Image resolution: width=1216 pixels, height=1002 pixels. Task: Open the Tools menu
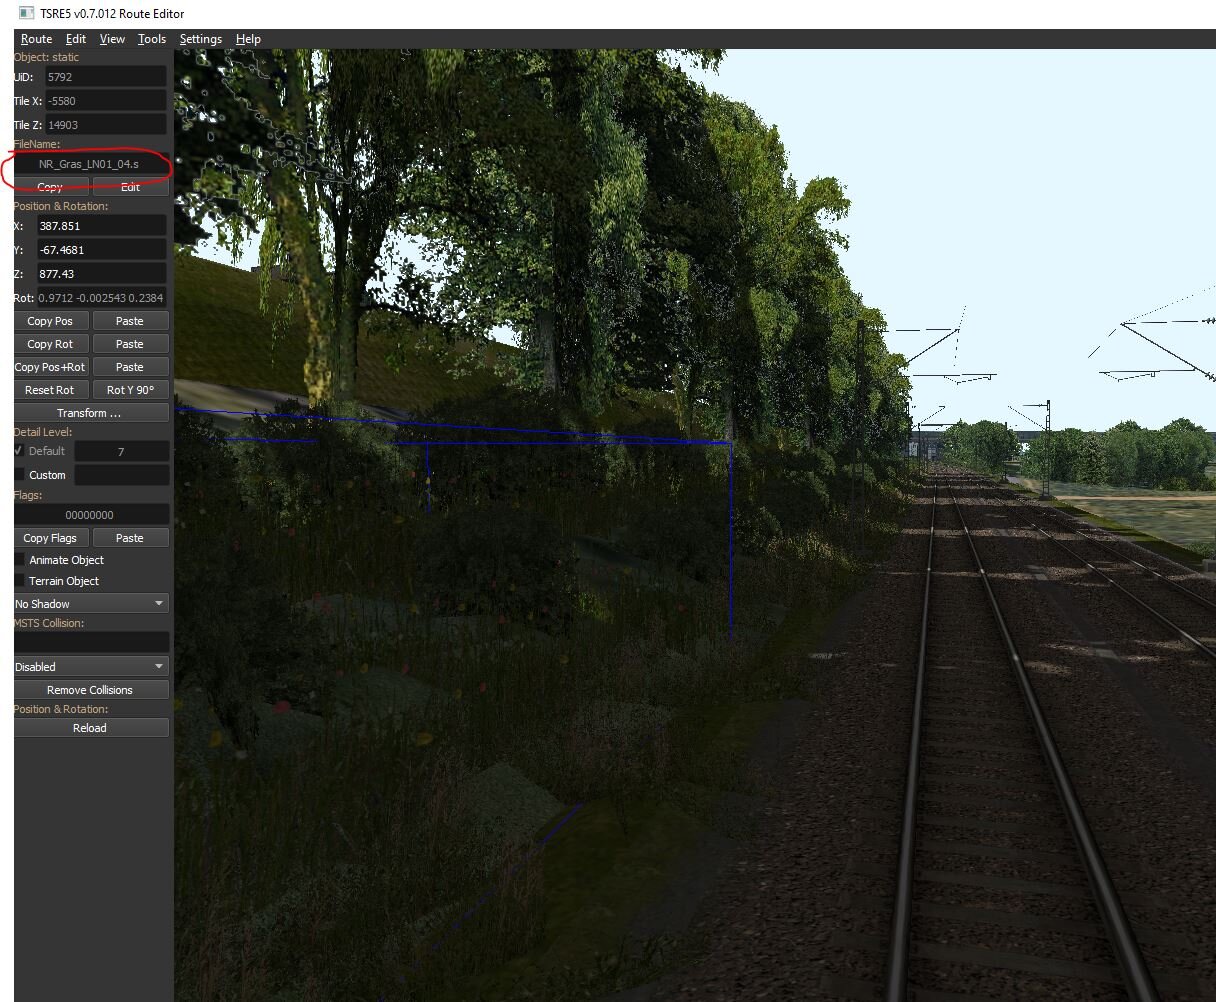(x=152, y=39)
